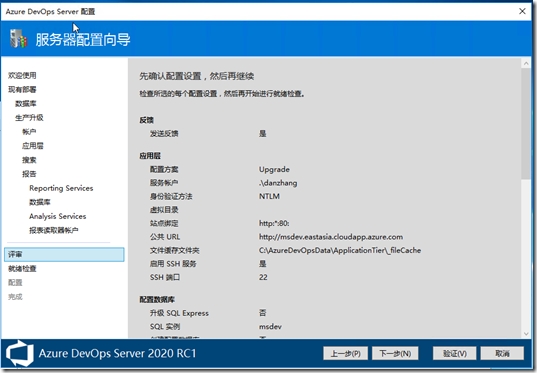
Task: Click the 站点绑定 label
Action: tap(164, 223)
